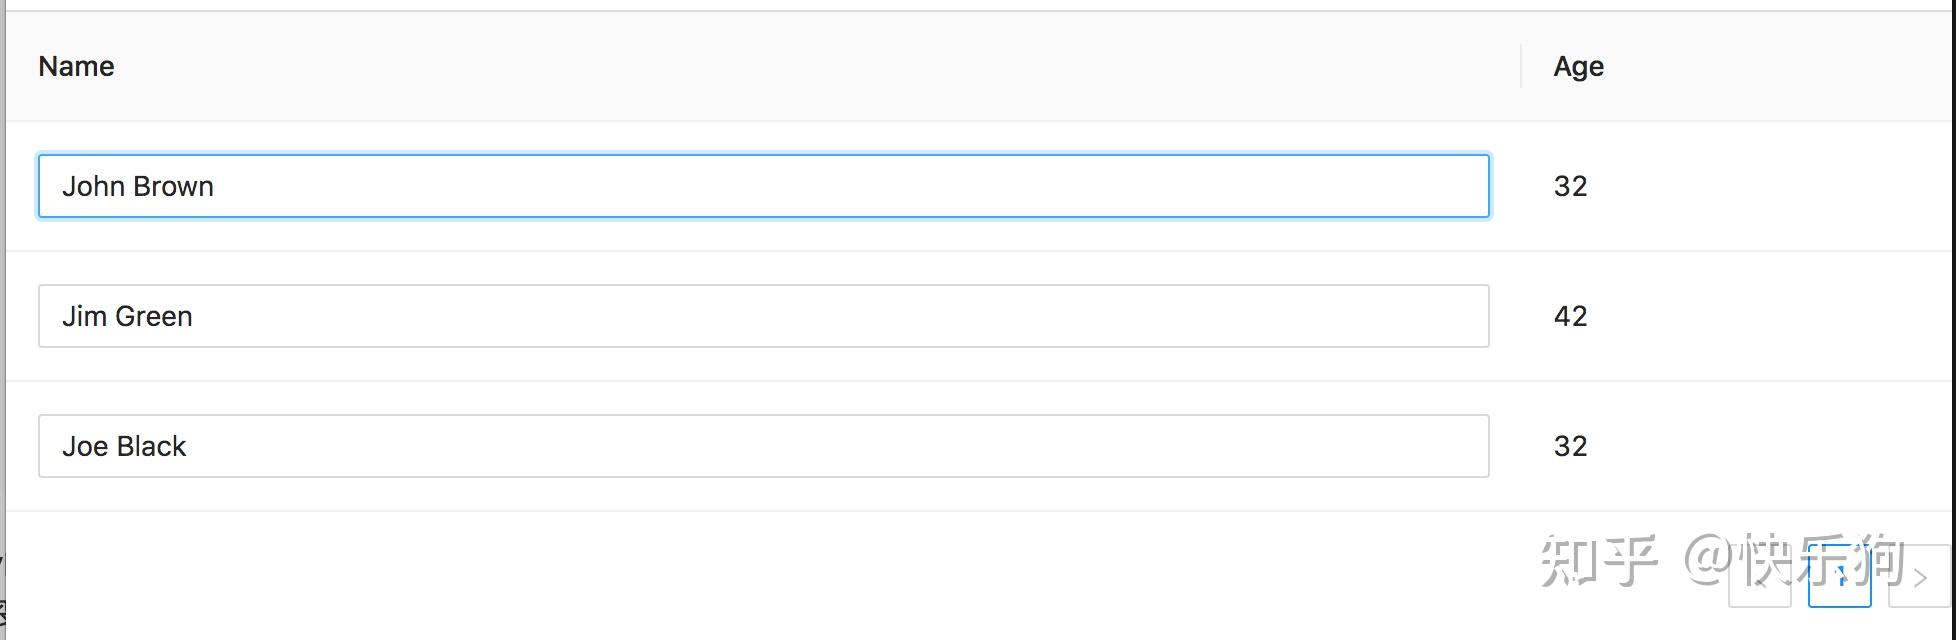The image size is (1956, 640).
Task: Edit the Joe Black name field
Action: tap(763, 446)
